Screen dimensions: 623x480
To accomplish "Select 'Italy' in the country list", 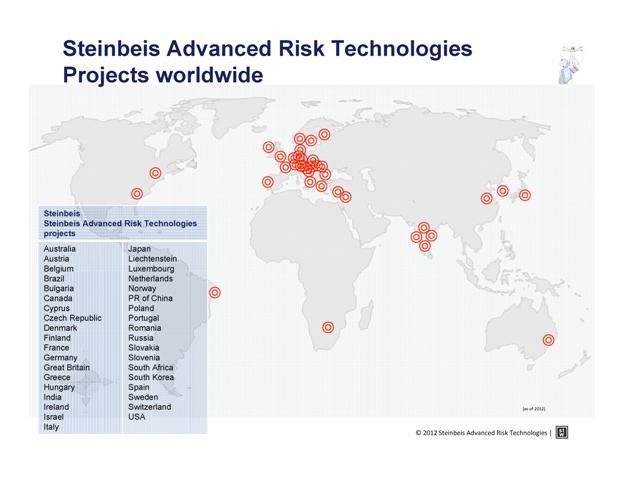I will coord(51,427).
